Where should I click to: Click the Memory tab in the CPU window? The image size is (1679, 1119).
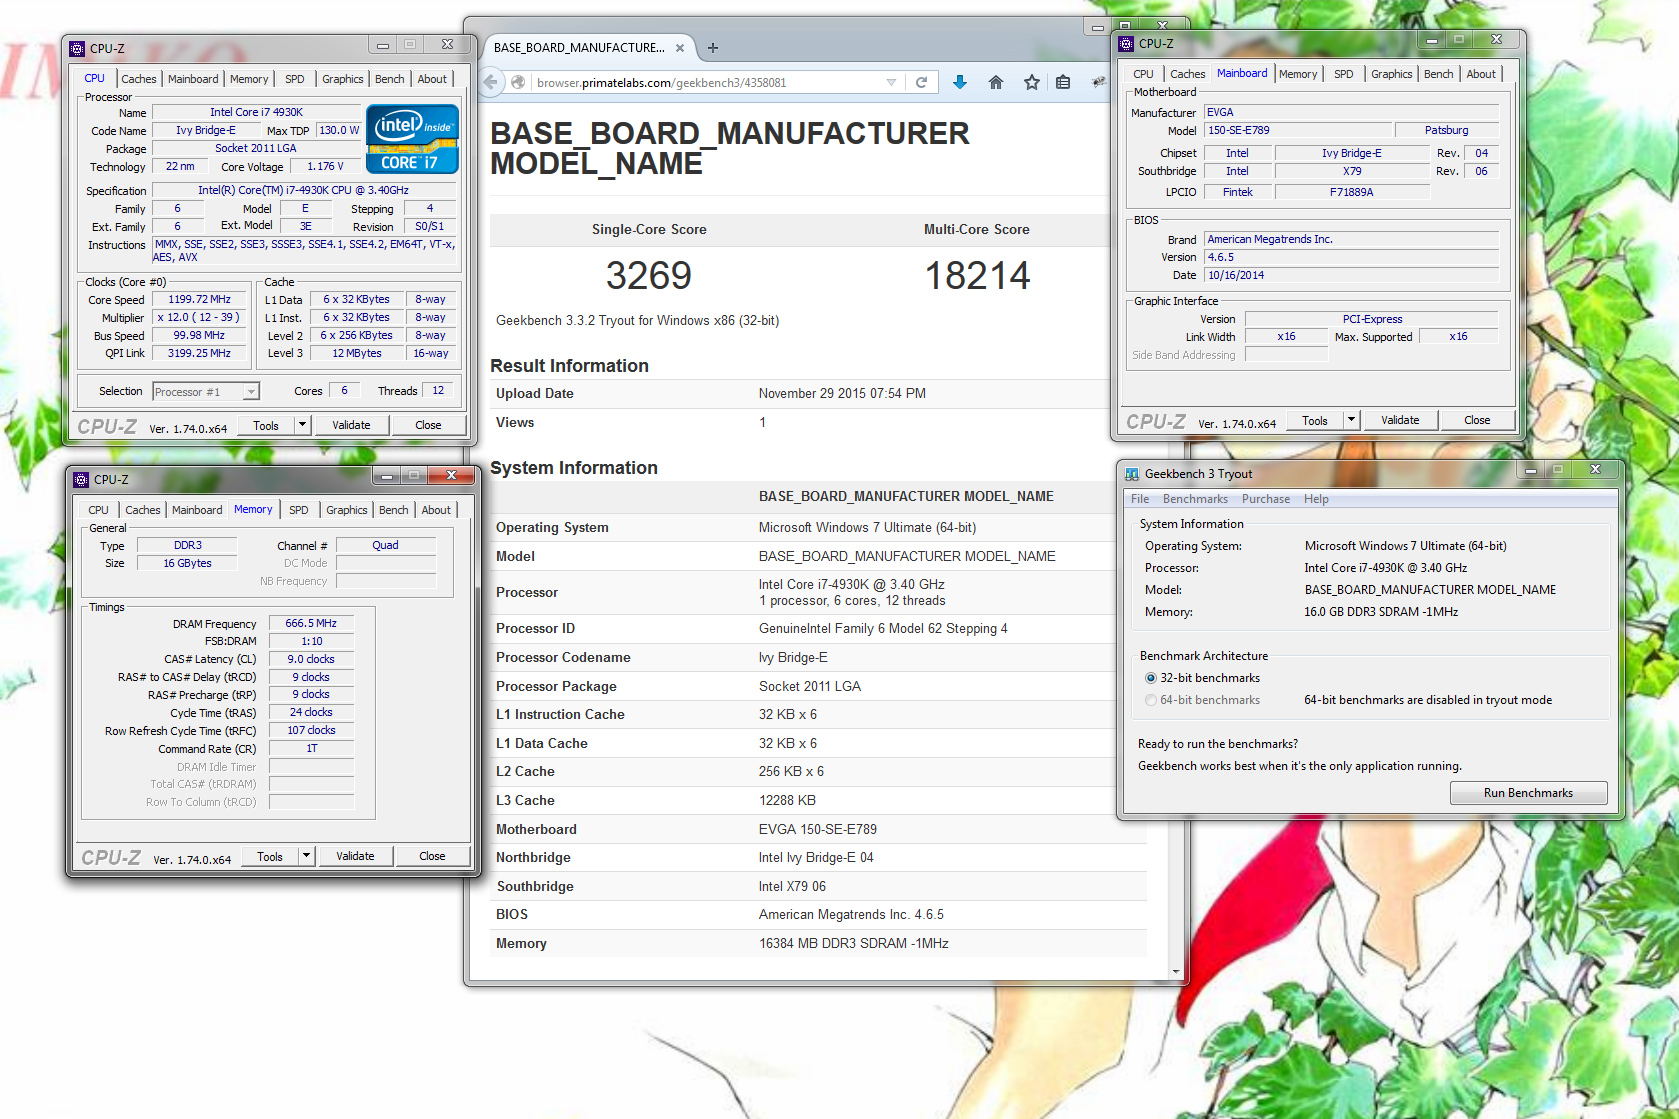pyautogui.click(x=249, y=79)
